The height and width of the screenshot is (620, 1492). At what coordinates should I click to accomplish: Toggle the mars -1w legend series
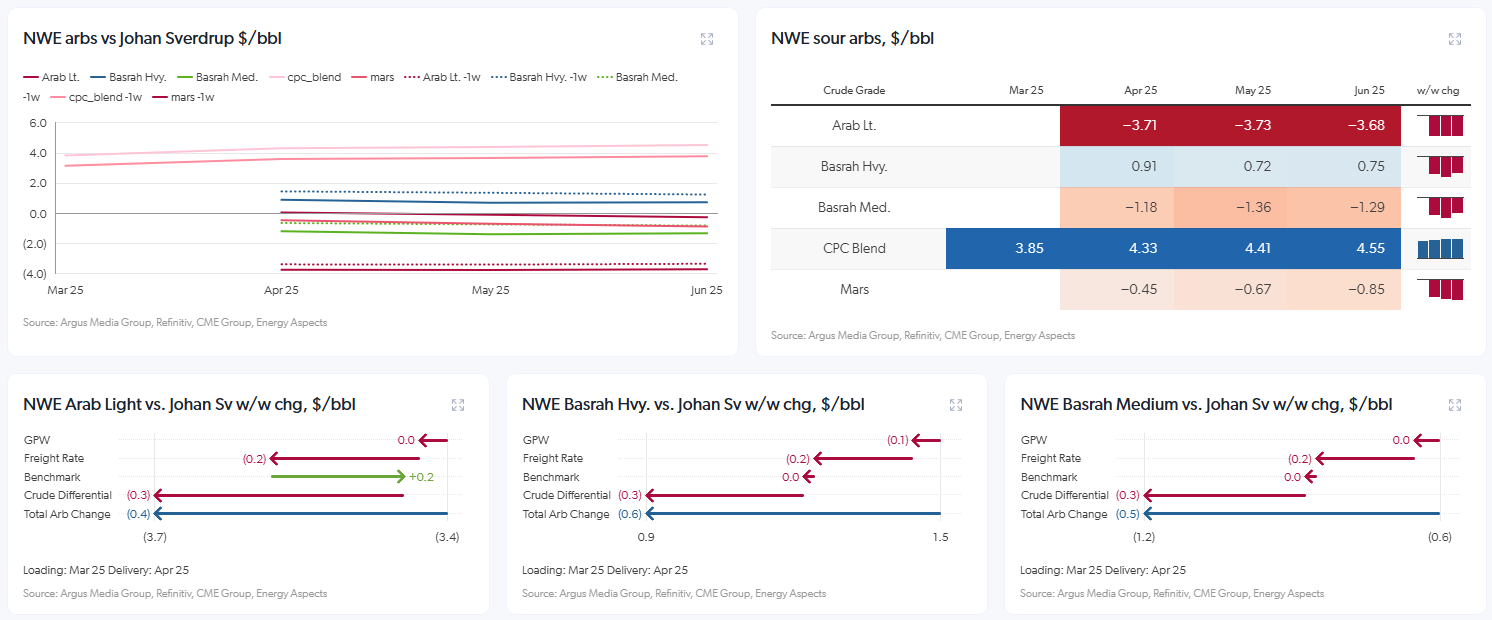183,97
